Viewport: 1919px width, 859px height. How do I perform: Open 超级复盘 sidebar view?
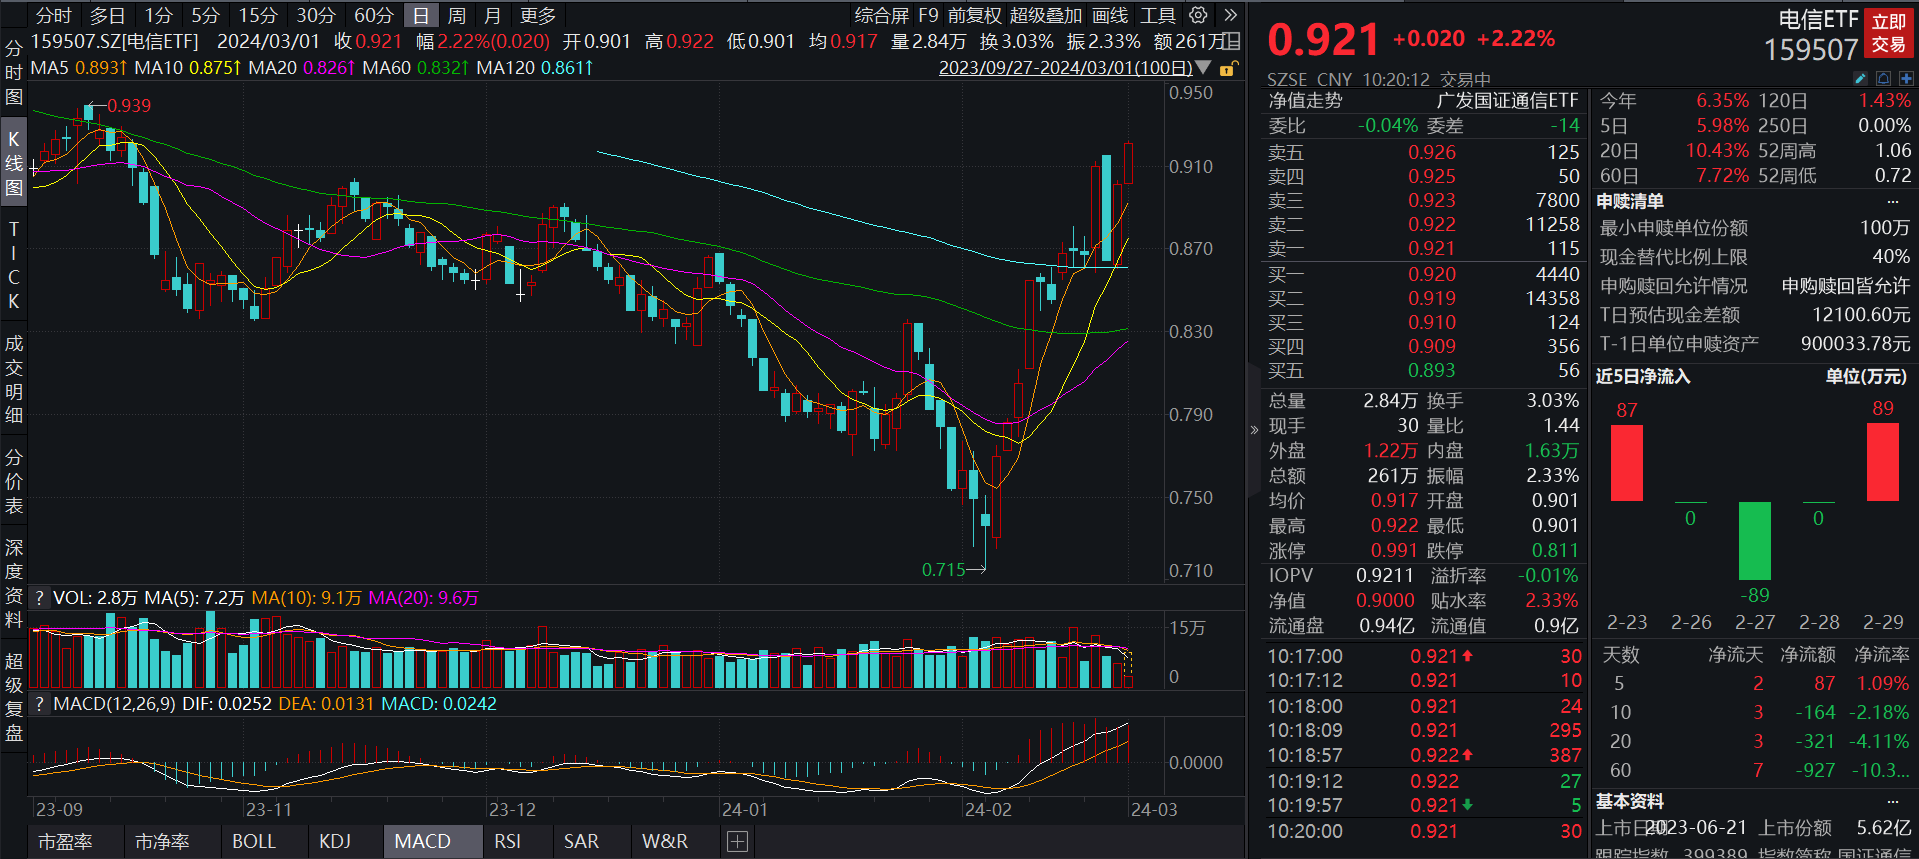[14, 697]
